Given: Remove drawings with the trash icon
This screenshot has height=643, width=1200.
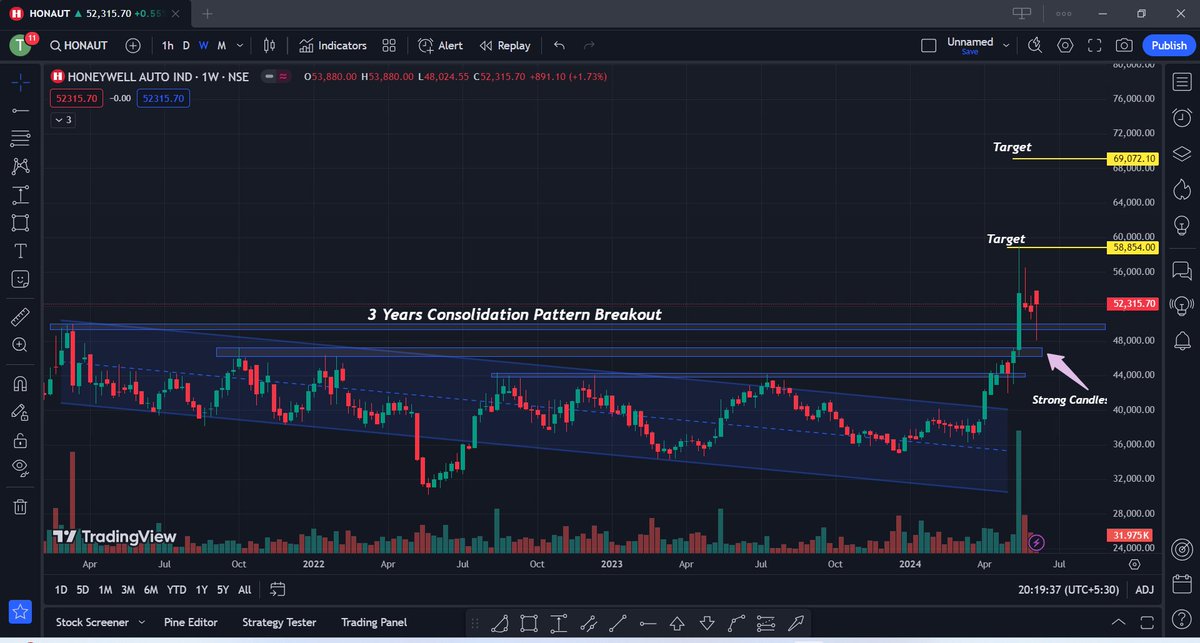Looking at the screenshot, I should (x=20, y=507).
